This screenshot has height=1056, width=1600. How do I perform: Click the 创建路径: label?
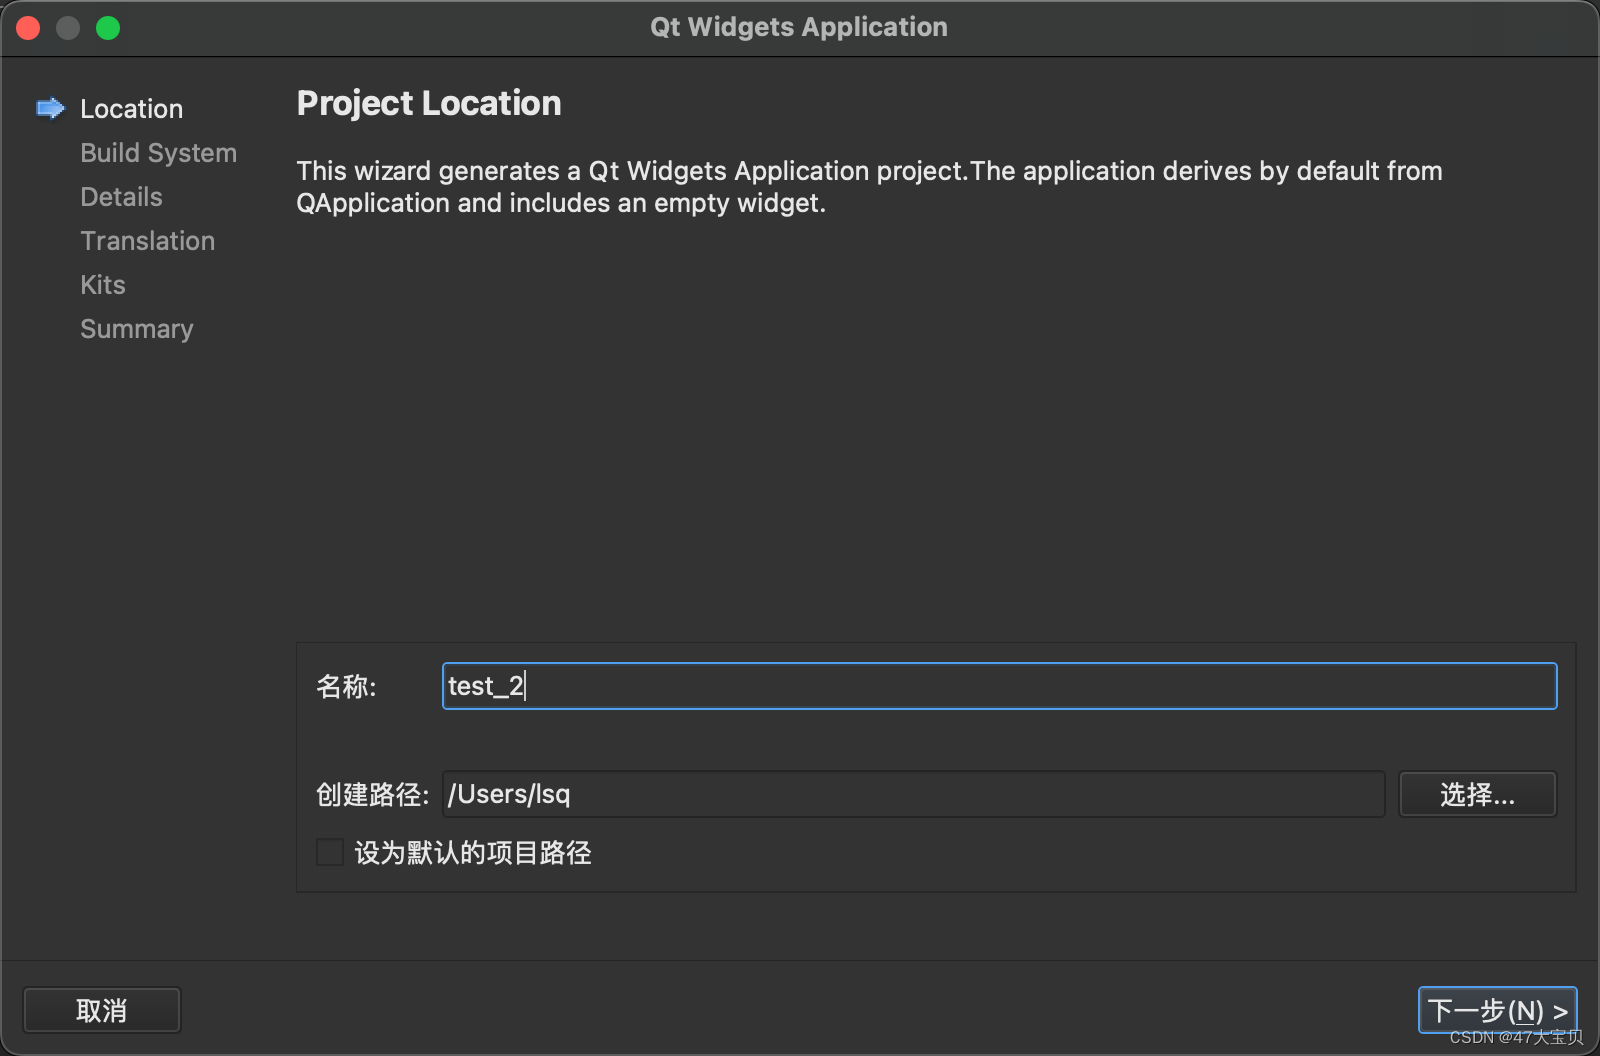pos(372,794)
